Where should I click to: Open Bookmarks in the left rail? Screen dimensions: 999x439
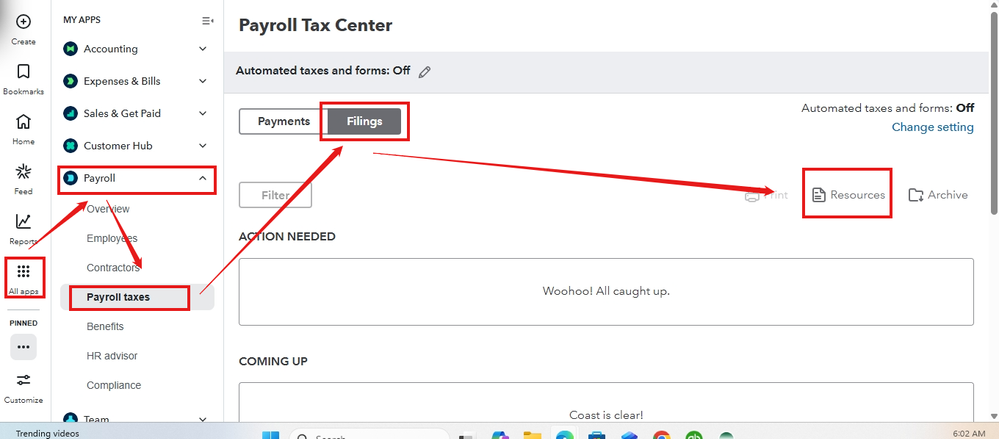[x=23, y=71]
